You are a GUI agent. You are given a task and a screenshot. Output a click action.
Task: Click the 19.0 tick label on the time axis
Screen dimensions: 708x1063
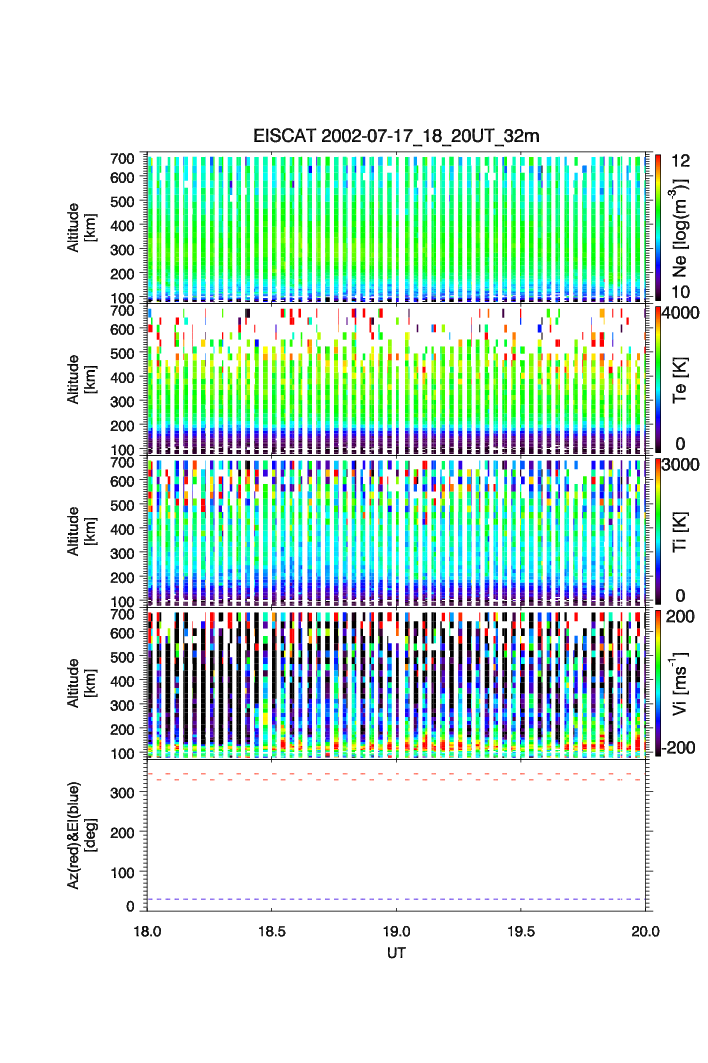[396, 931]
